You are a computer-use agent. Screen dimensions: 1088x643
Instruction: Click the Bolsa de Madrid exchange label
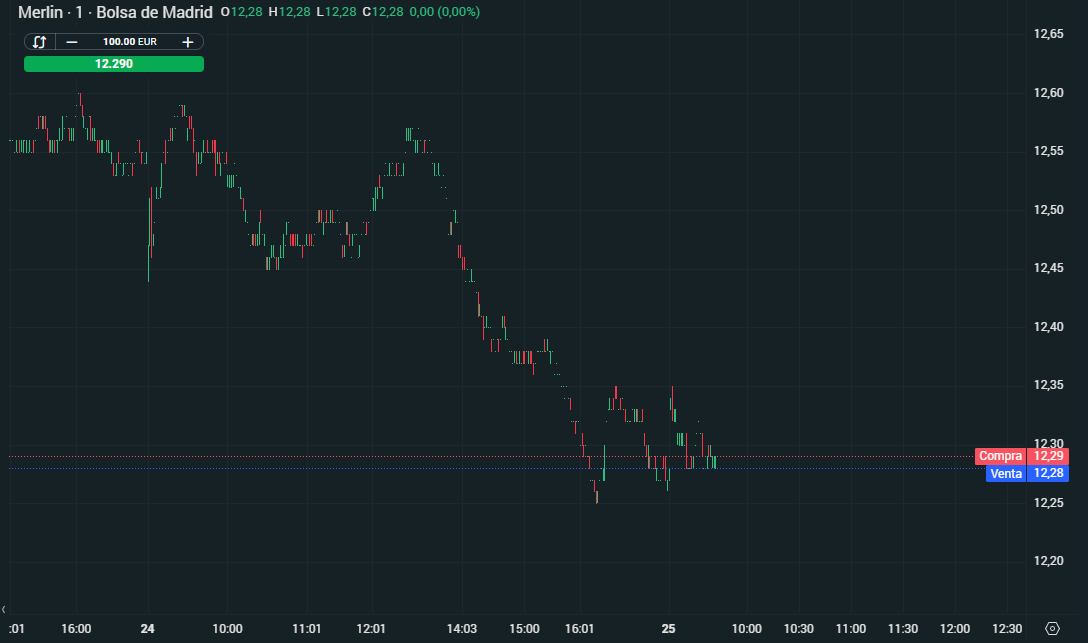pos(154,12)
